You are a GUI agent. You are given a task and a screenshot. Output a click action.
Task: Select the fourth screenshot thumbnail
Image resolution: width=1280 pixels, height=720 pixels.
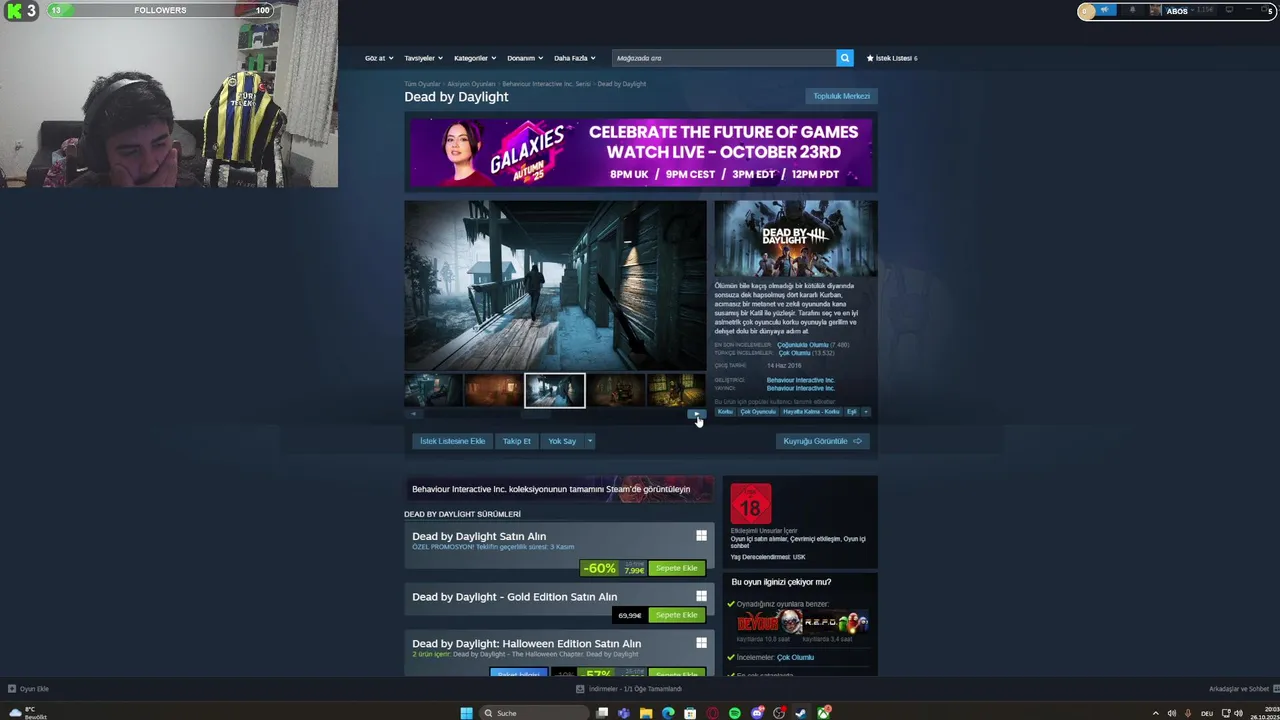click(x=615, y=390)
